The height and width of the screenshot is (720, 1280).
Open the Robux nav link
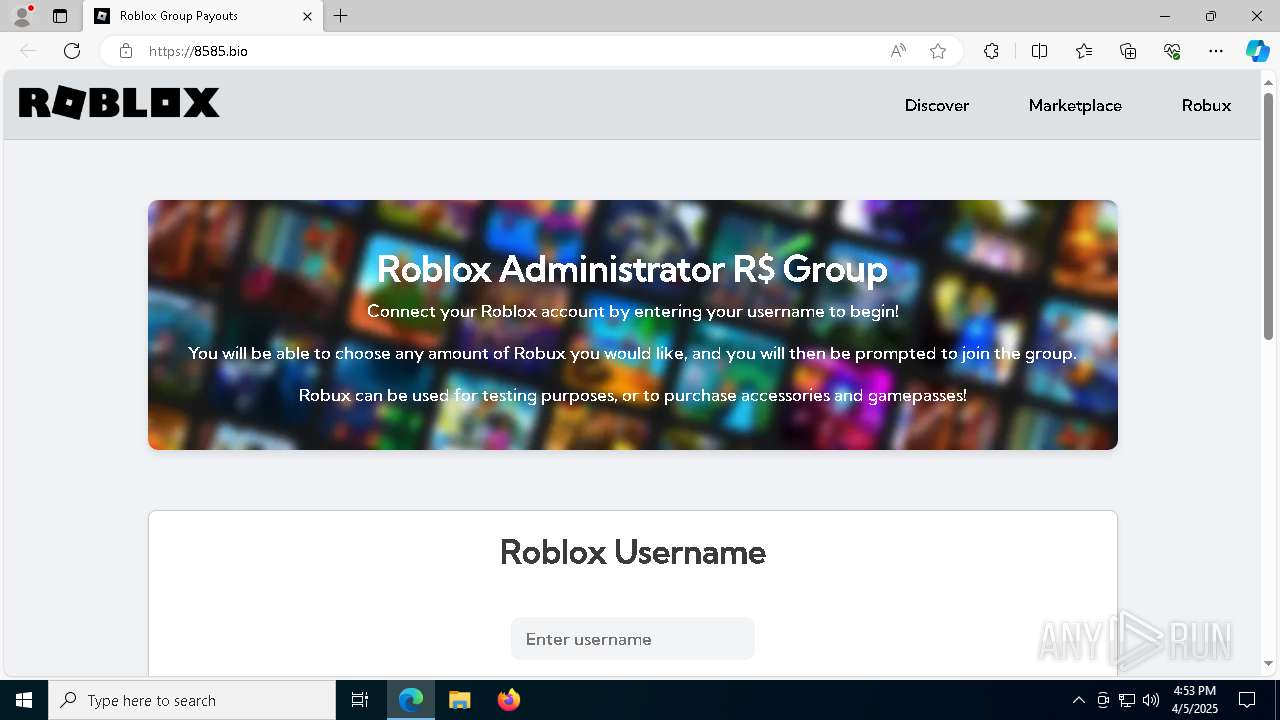coord(1206,105)
